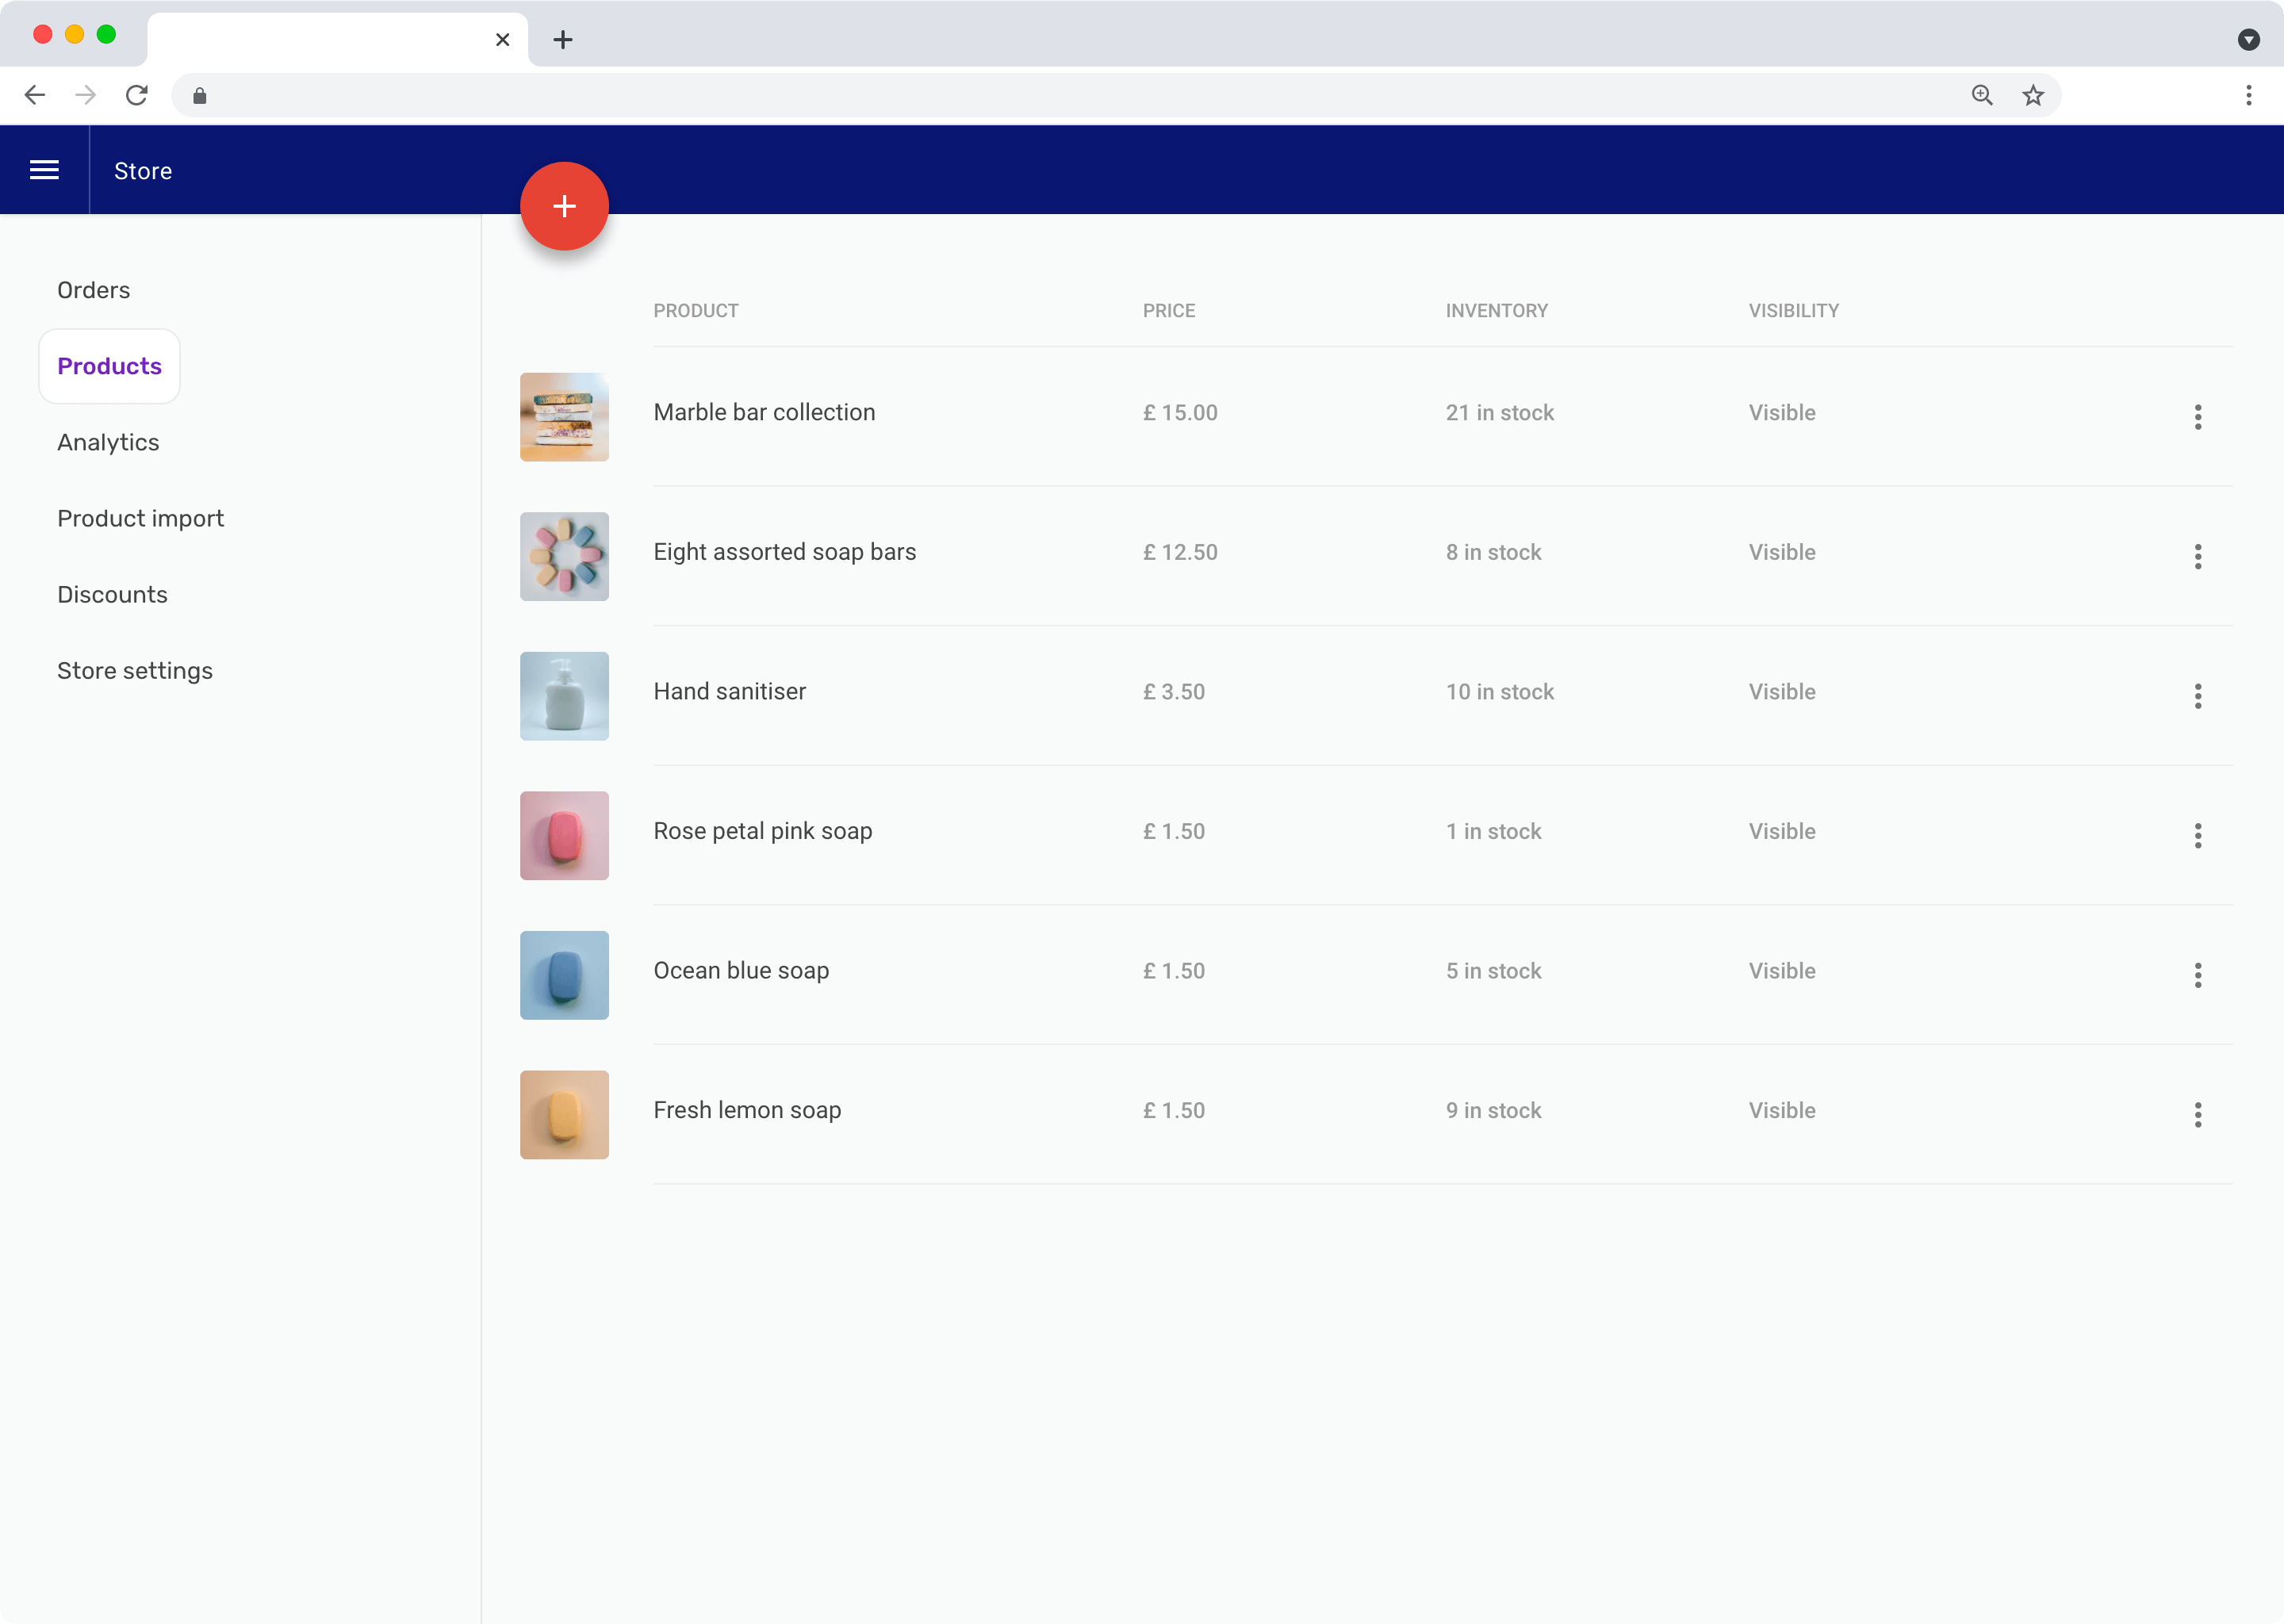Open Chrome's three-dot settings menu
Screen dimensions: 2284x1624
(x=2248, y=95)
